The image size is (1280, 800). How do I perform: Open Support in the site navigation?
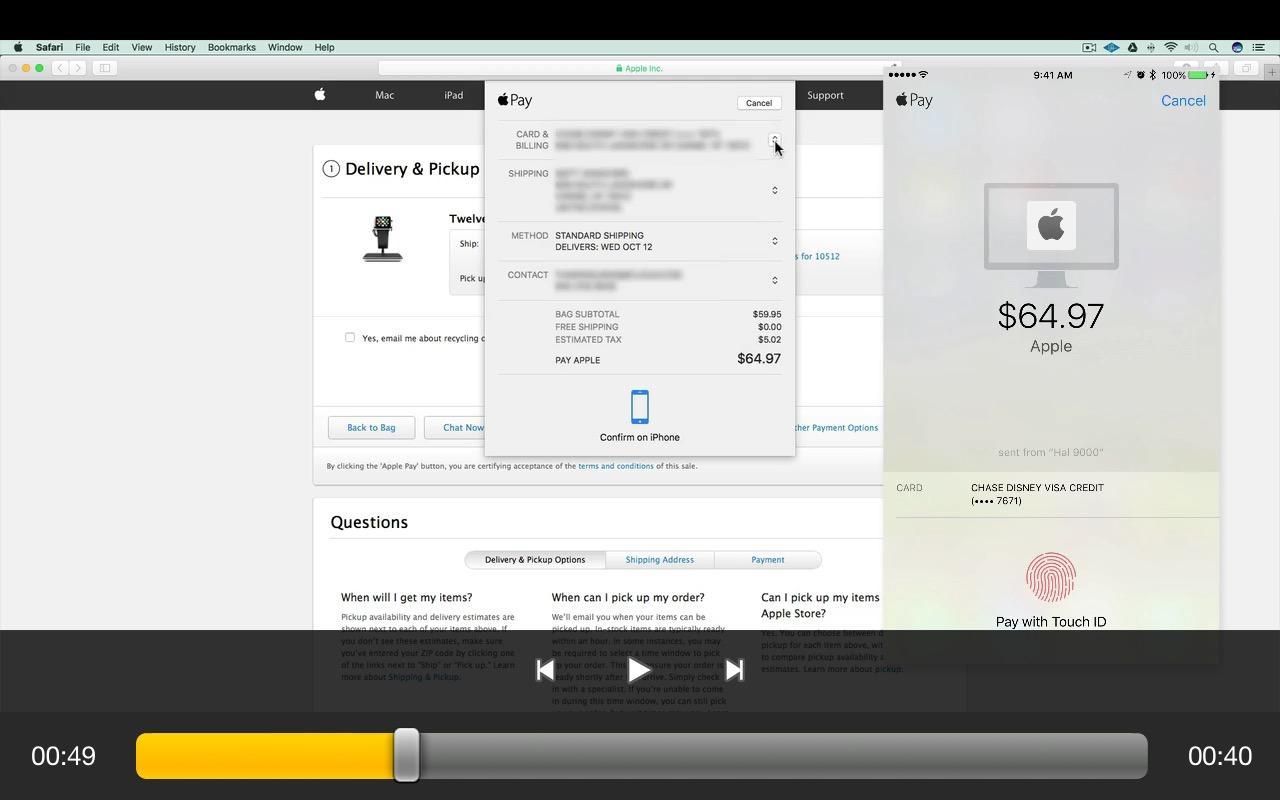(825, 95)
